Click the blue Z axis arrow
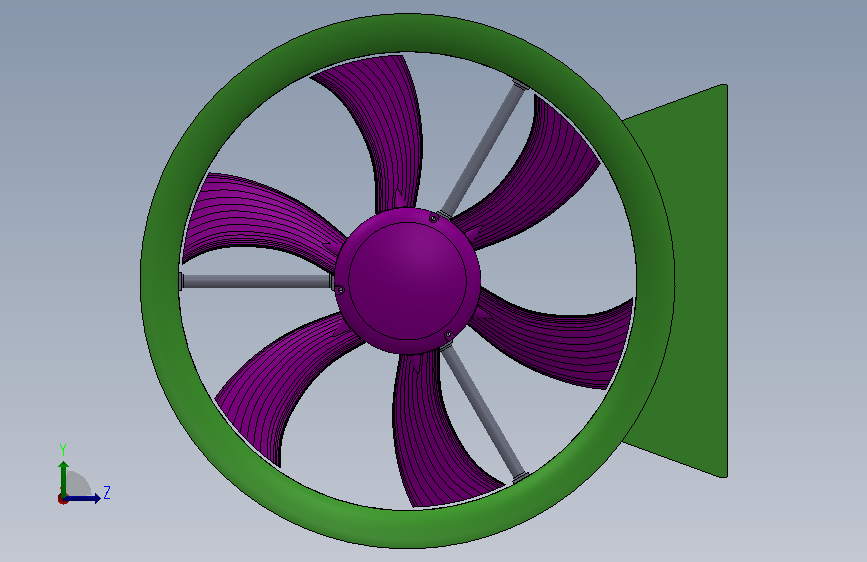Viewport: 867px width, 562px height. pos(83,498)
